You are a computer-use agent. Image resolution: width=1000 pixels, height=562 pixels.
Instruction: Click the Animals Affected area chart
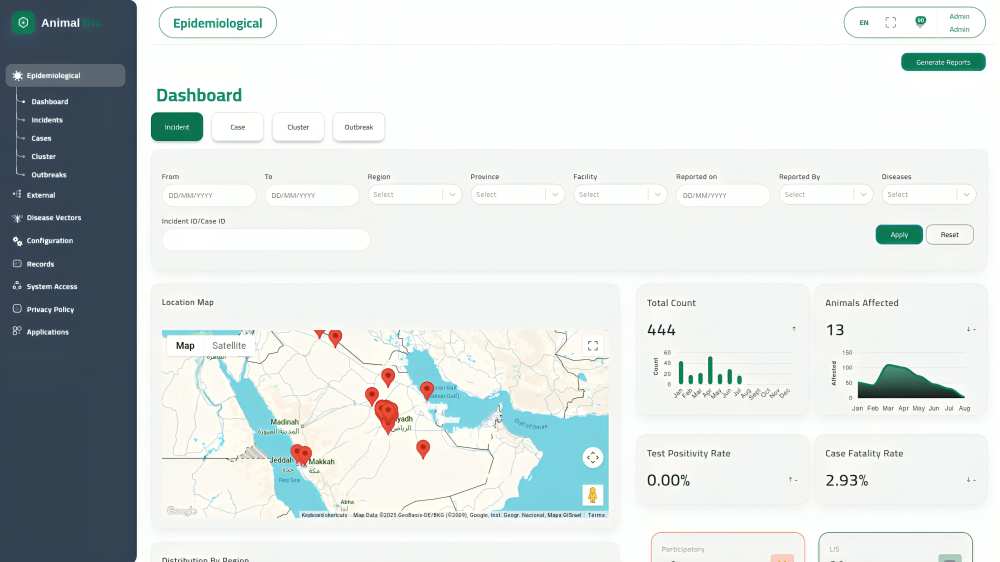pos(911,381)
